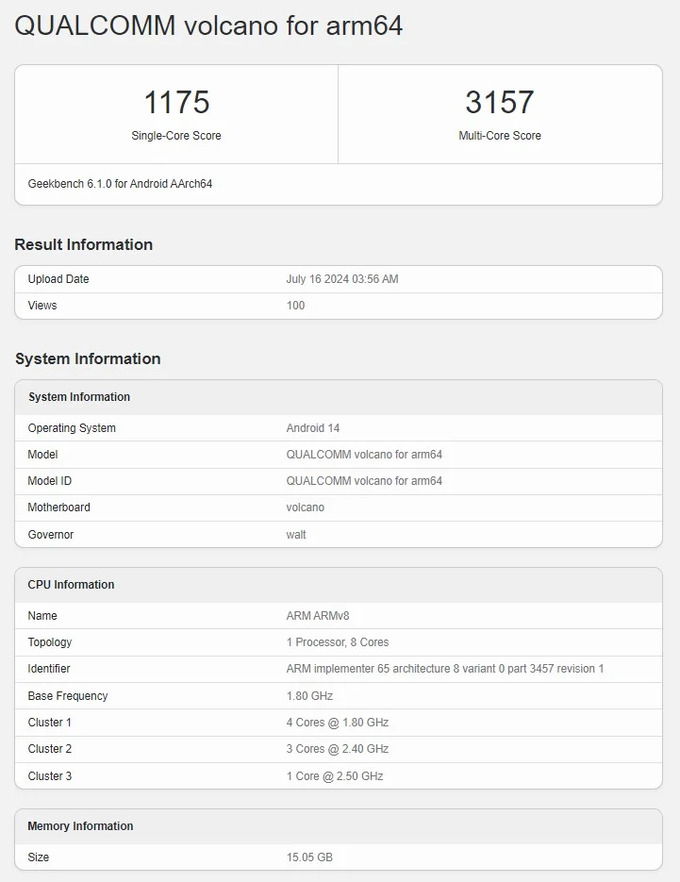Select the Base Frequency 1.80 GHz value
The image size is (680, 882).
[309, 696]
